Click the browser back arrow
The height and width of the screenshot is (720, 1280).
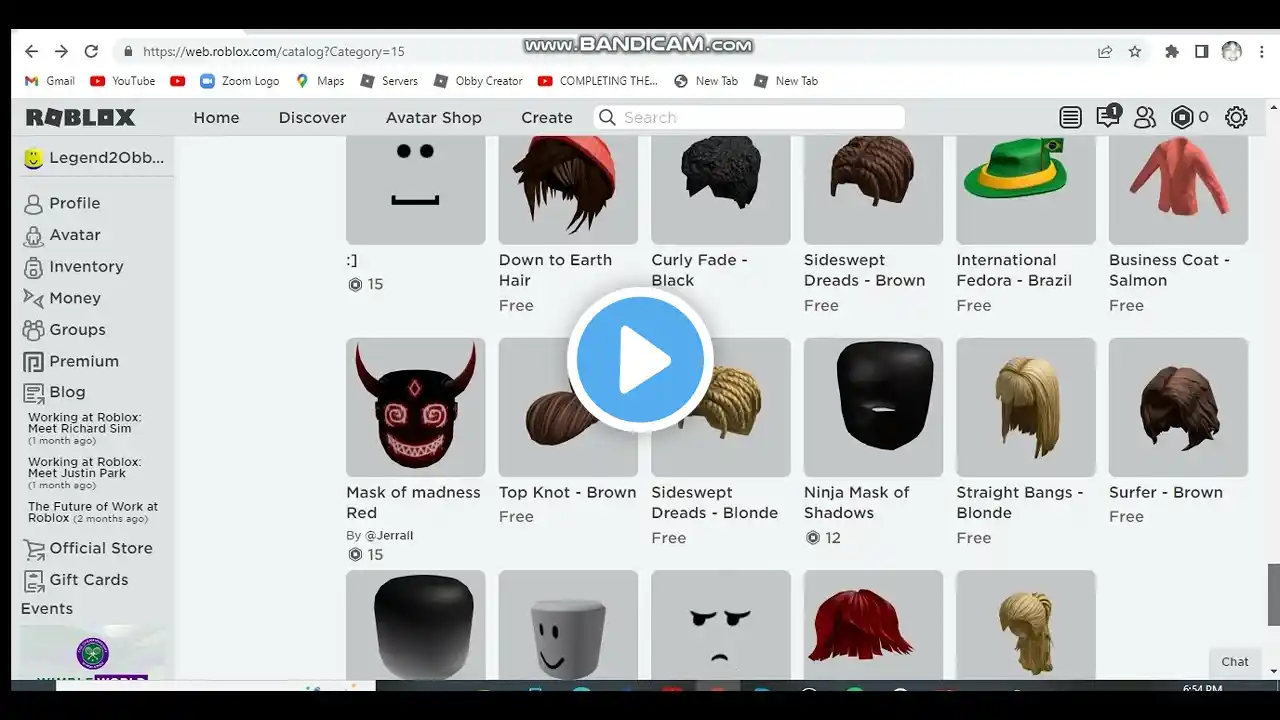[x=31, y=51]
